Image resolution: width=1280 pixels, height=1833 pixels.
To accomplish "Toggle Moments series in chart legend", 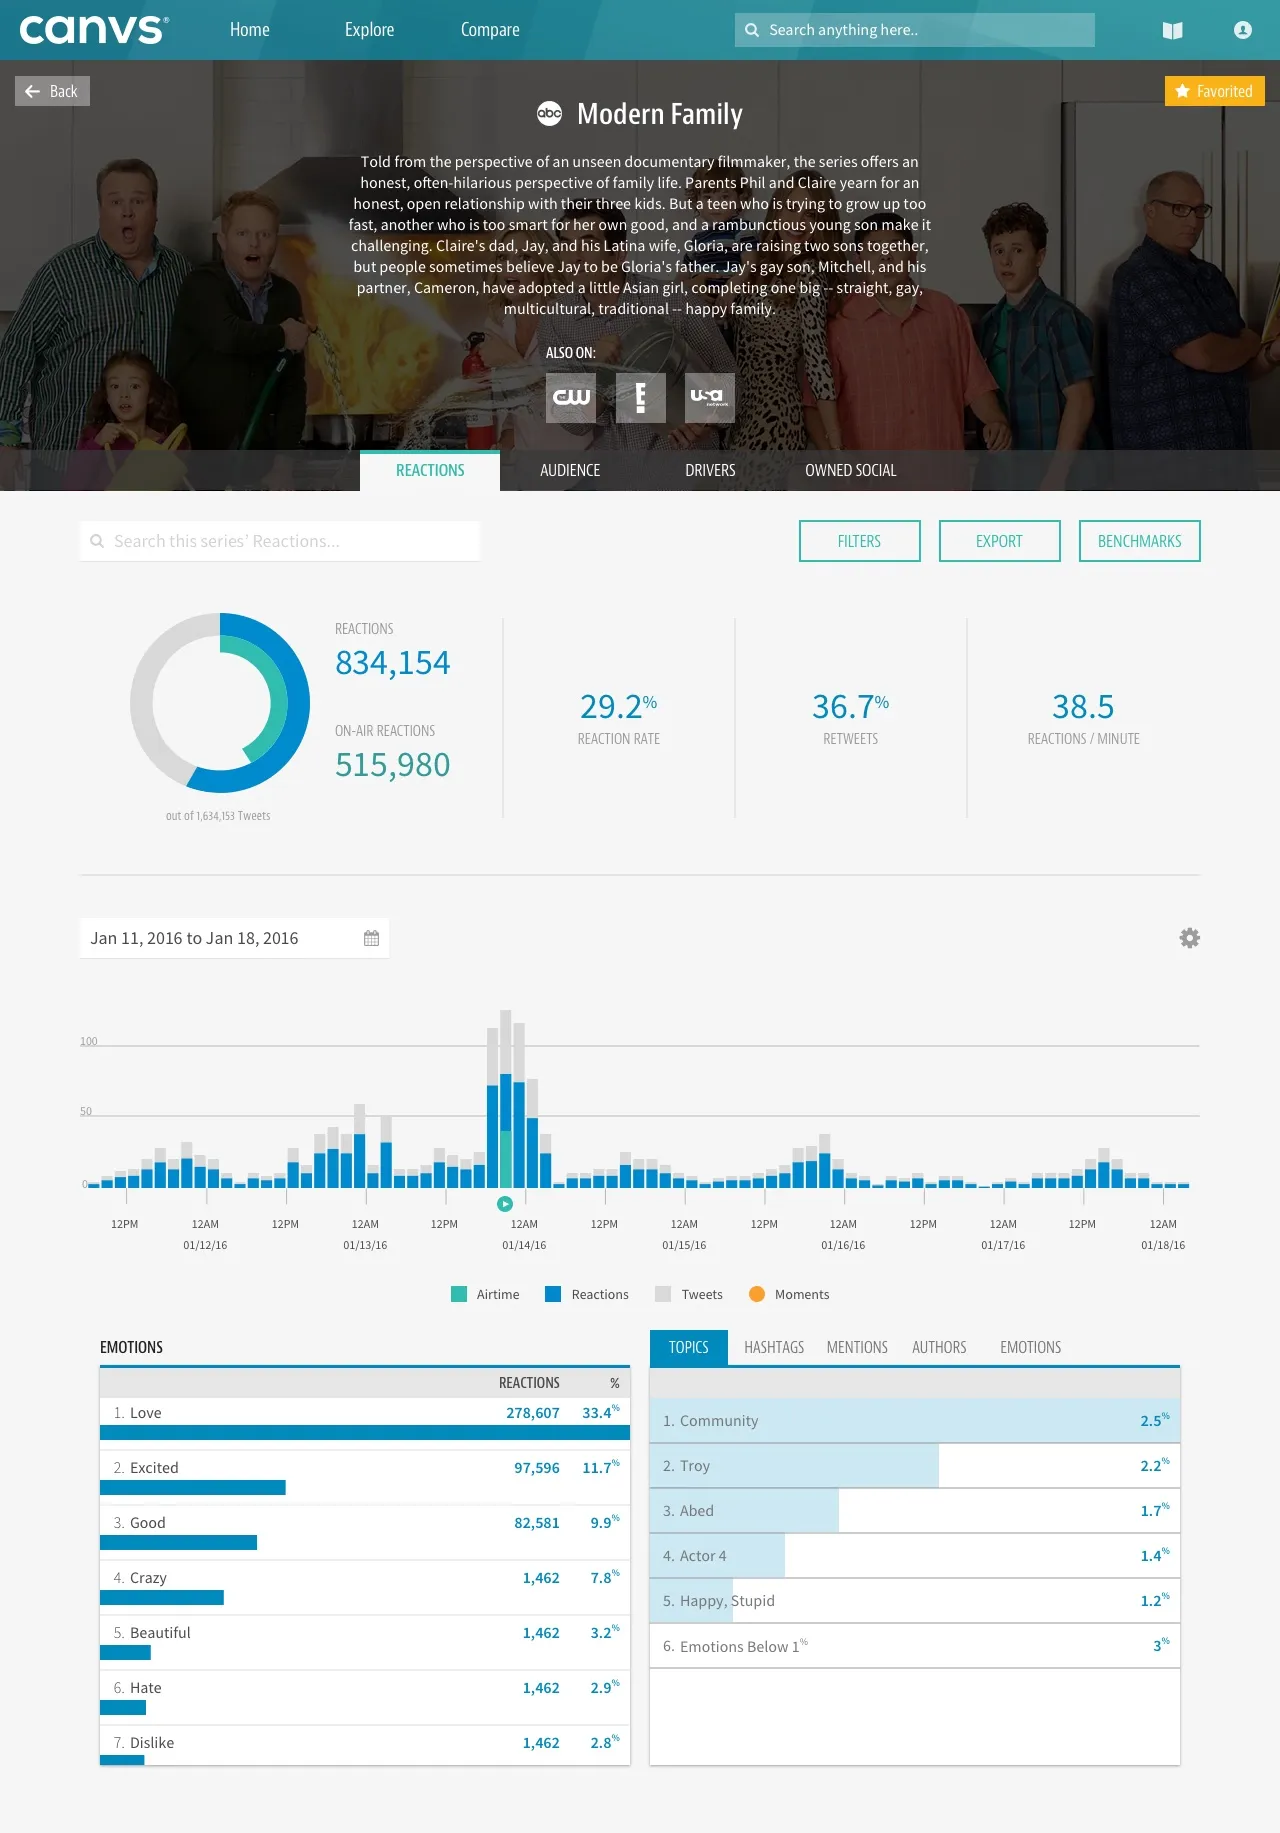I will pos(788,1294).
